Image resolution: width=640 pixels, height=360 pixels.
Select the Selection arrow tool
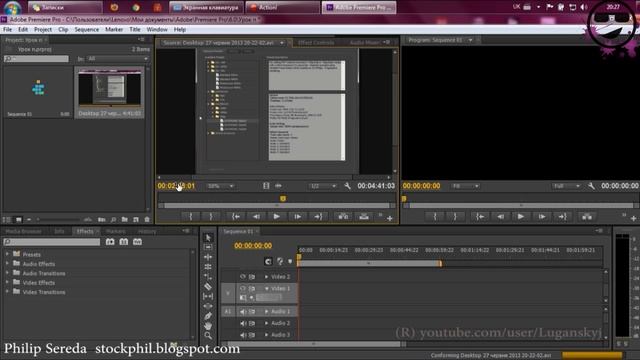point(208,238)
